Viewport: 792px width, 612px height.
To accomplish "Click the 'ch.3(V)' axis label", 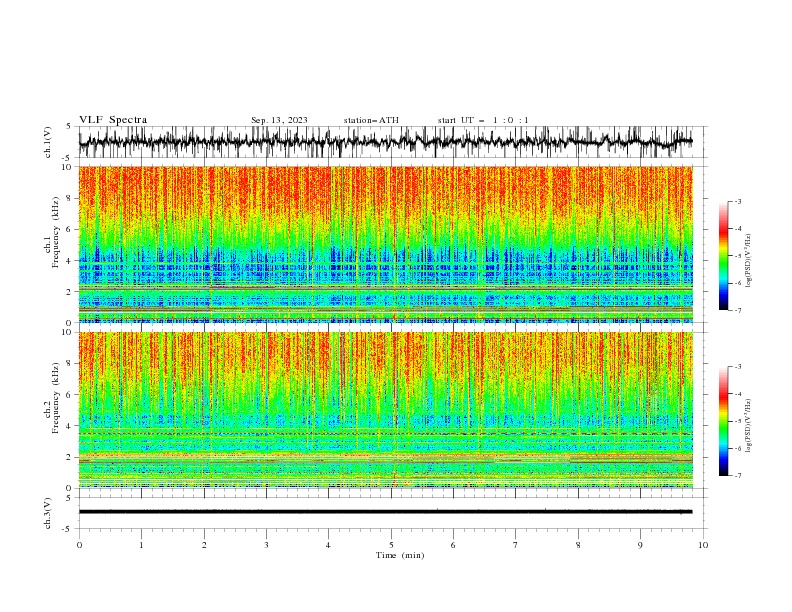I will click(48, 513).
